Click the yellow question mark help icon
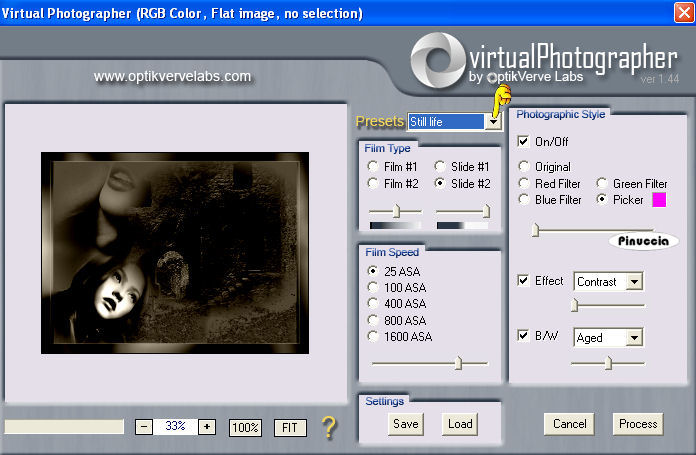This screenshot has height=455, width=696. click(x=329, y=427)
